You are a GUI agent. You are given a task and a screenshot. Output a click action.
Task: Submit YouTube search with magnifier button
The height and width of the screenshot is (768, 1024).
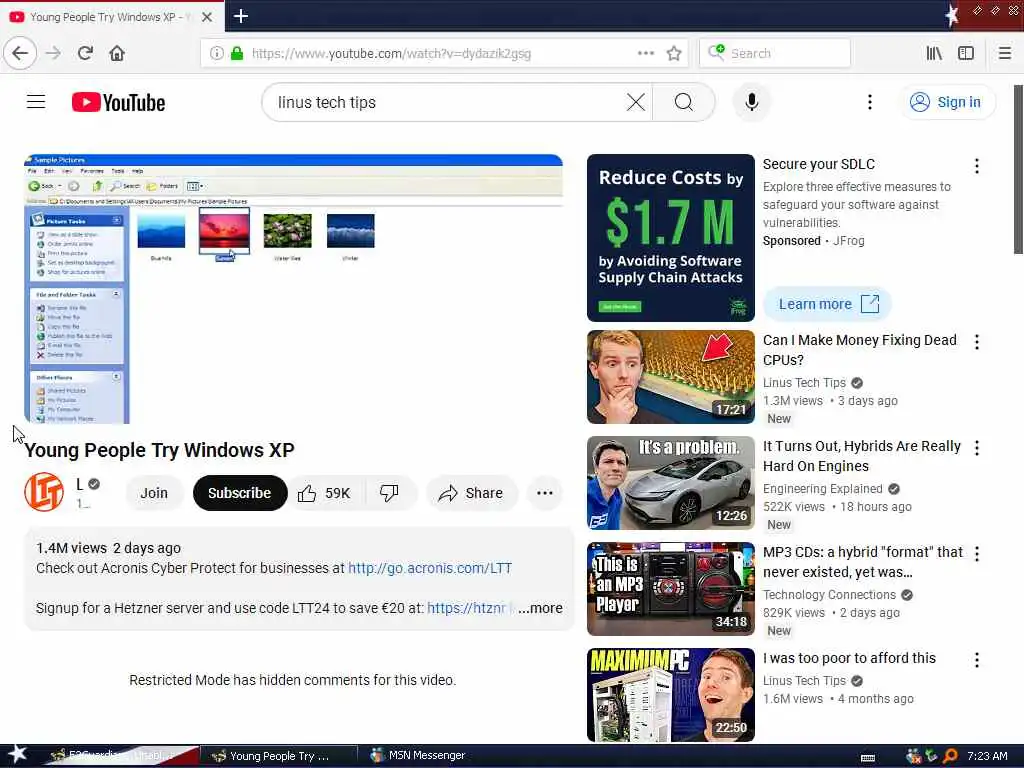pos(684,102)
